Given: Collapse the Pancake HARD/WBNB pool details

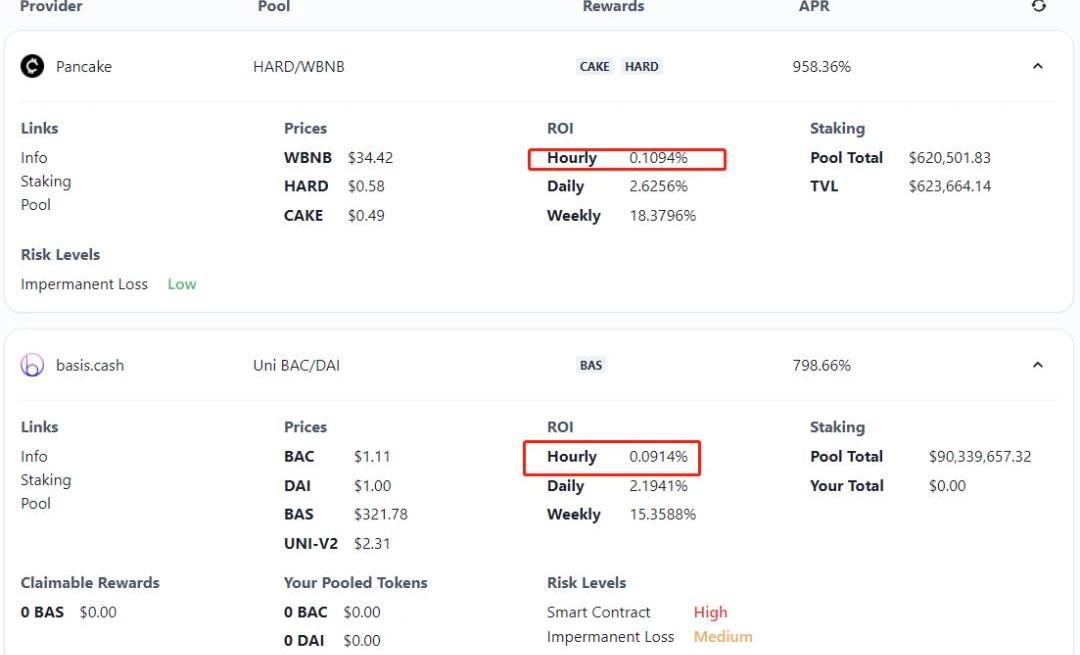Looking at the screenshot, I should click(x=1037, y=67).
